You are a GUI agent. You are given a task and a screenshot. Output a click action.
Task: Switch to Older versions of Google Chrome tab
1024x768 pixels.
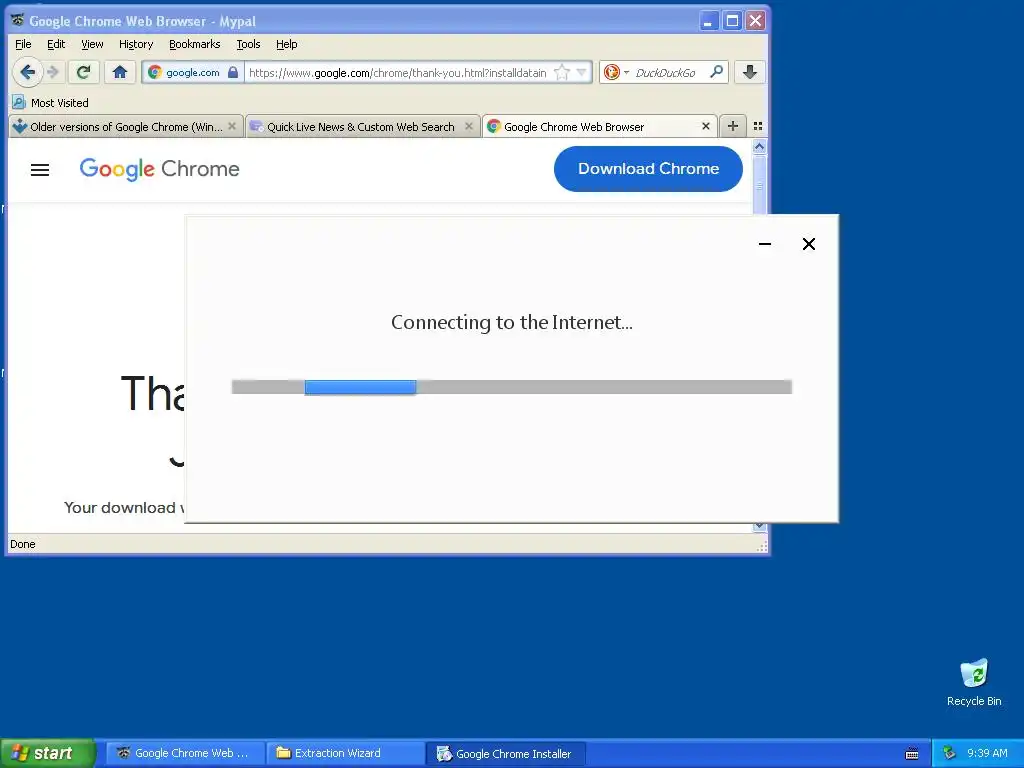click(x=125, y=127)
